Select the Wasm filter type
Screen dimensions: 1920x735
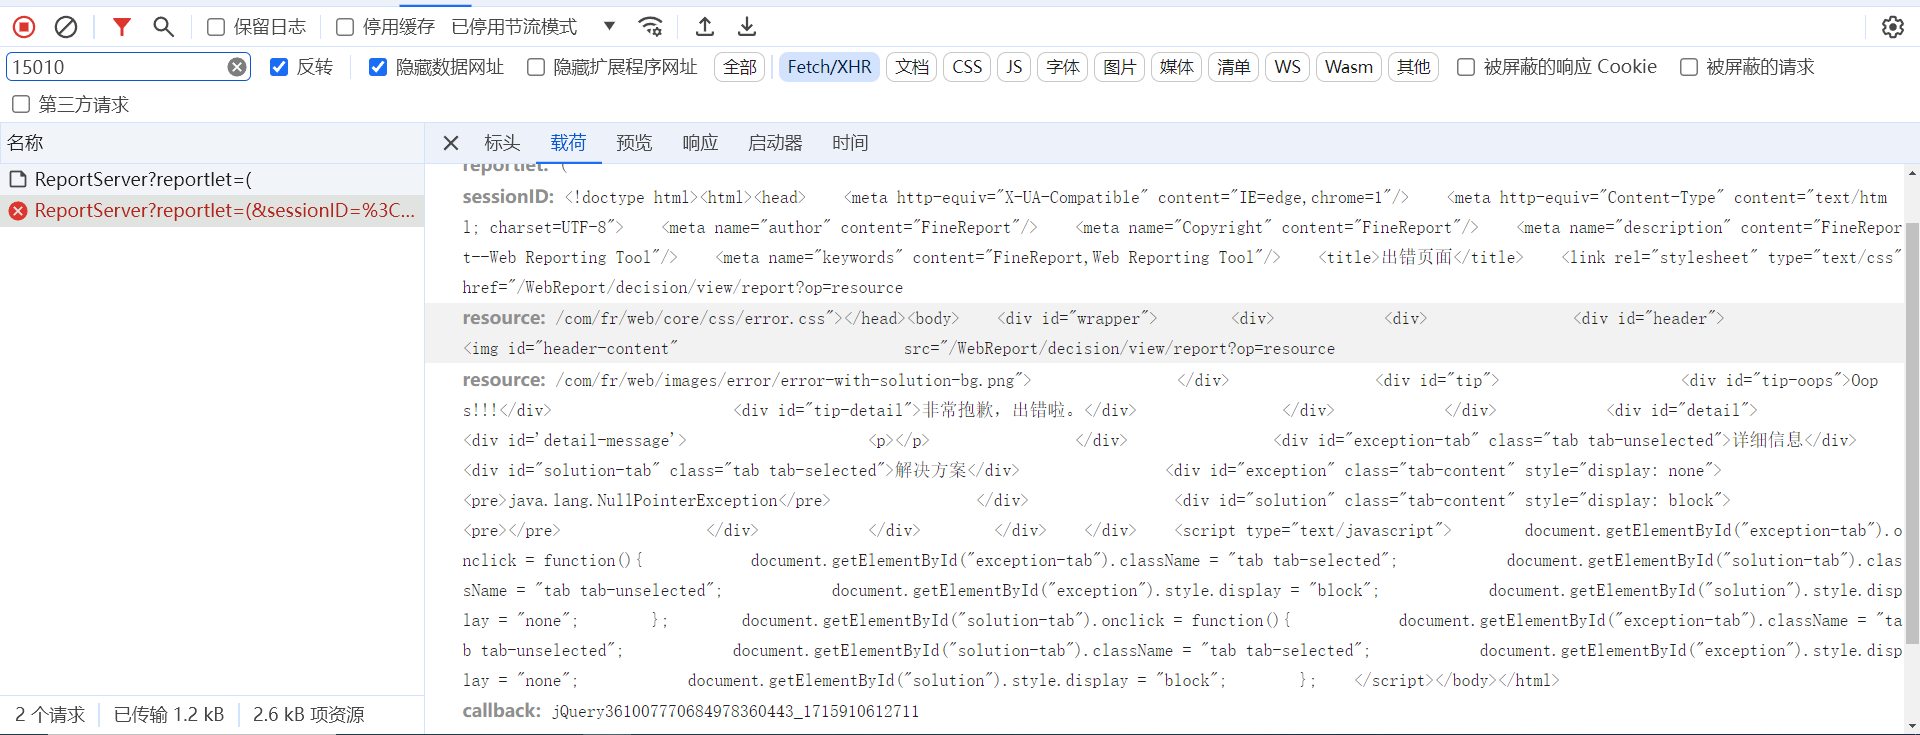1349,67
